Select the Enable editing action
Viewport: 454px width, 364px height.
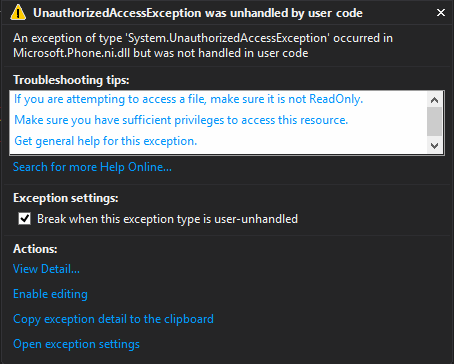[50, 294]
